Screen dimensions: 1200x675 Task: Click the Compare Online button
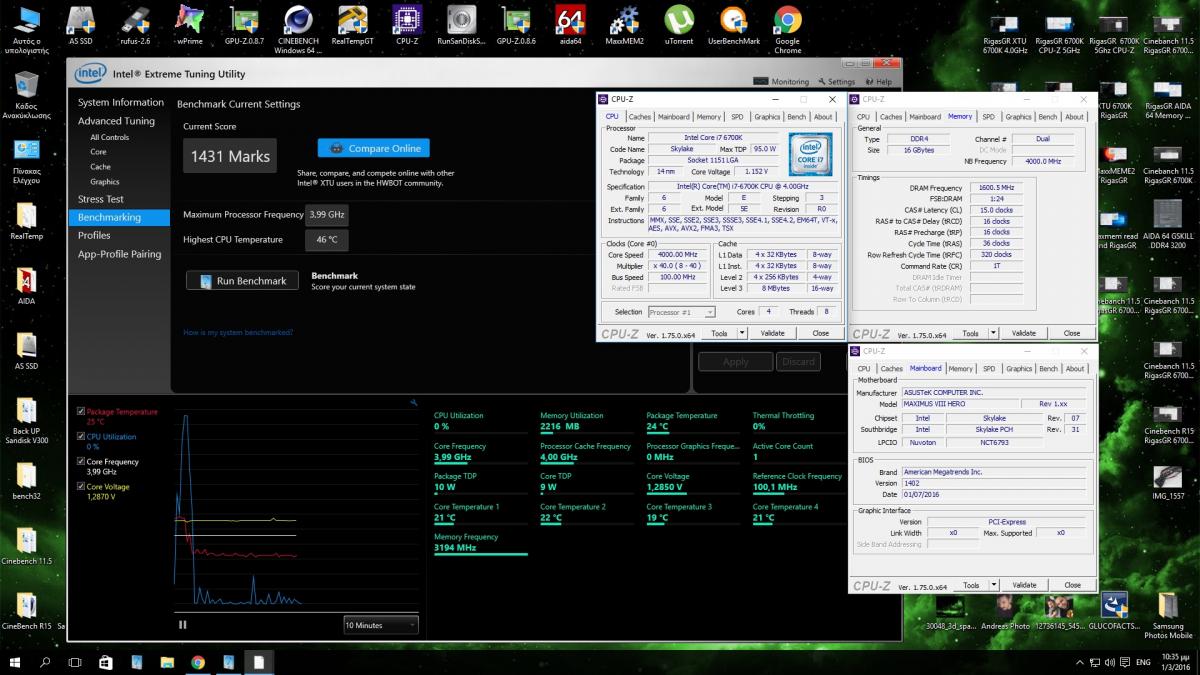pos(373,148)
